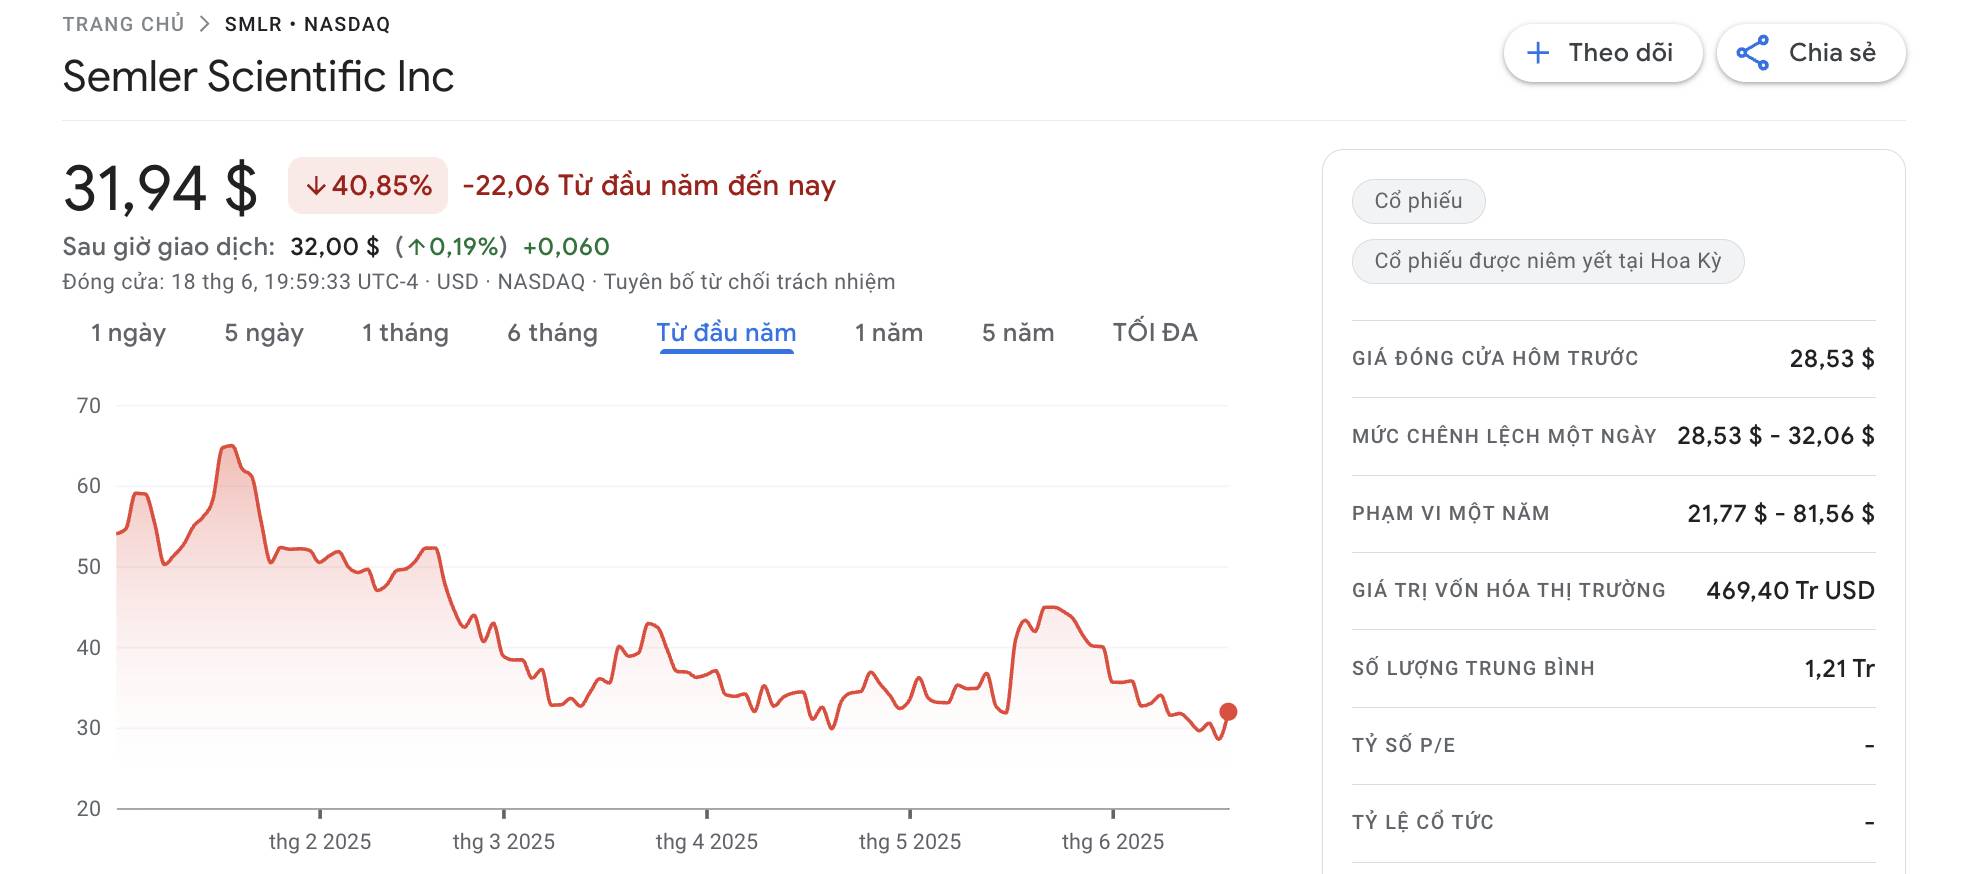1966x874 pixels.
Task: Click the +0,060 after-hours change value
Action: tap(566, 246)
